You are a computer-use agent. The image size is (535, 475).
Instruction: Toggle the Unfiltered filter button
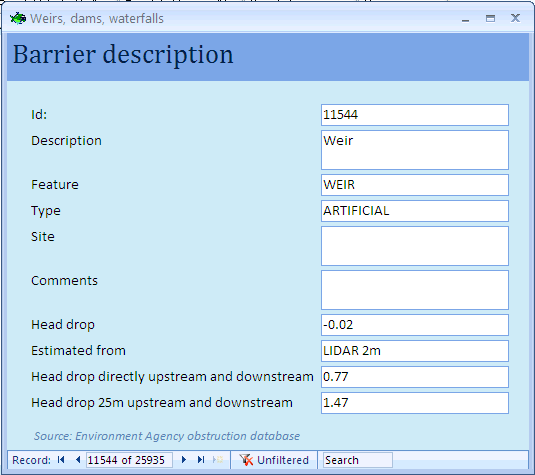pyautogui.click(x=274, y=460)
